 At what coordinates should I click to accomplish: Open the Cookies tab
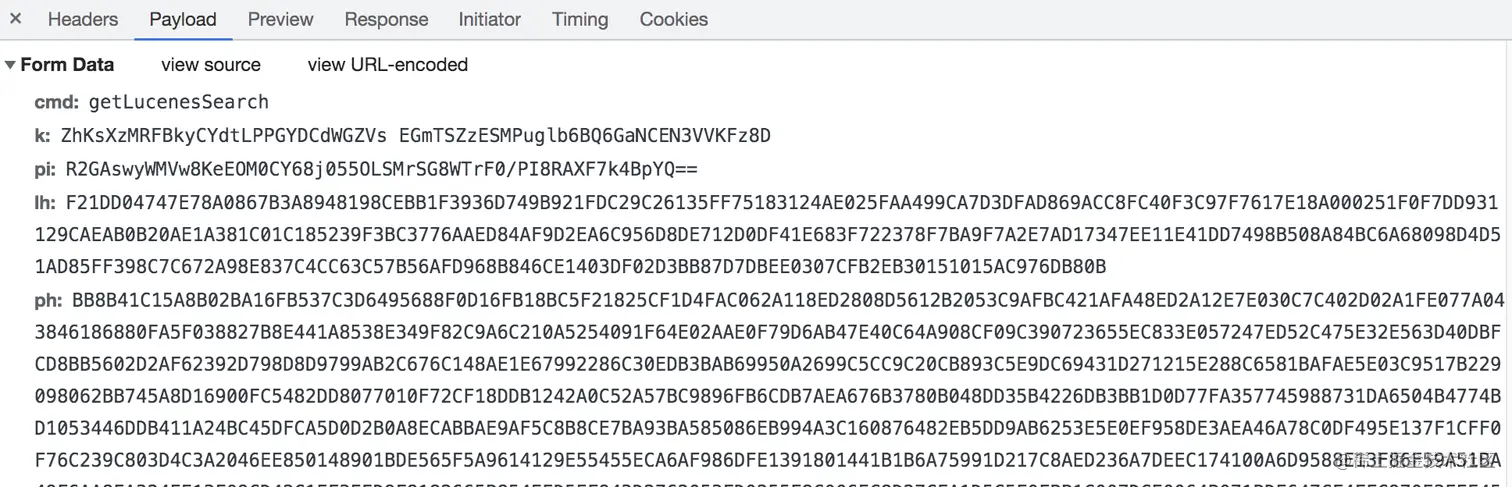point(674,19)
